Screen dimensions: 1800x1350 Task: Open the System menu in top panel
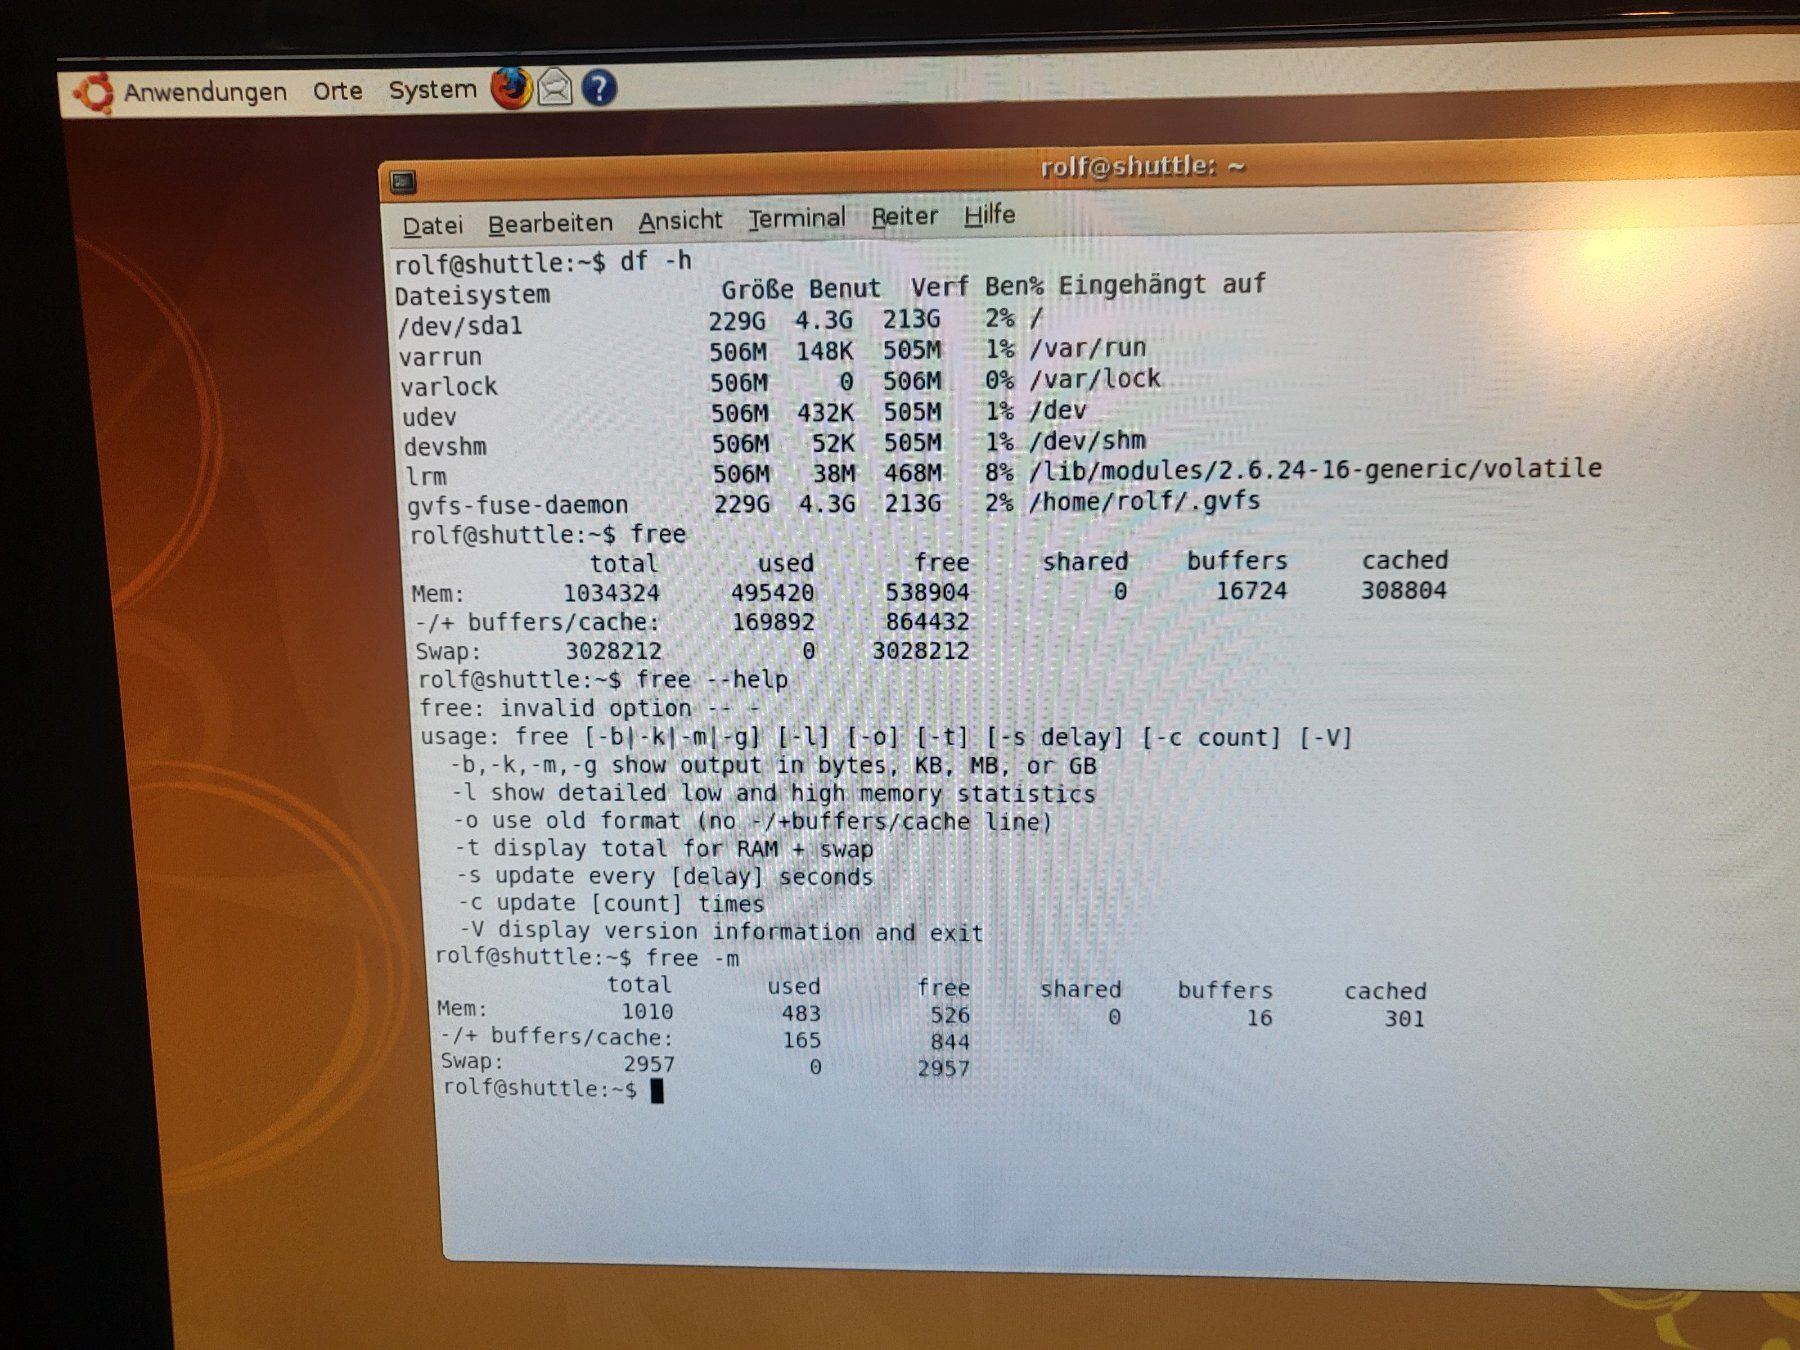click(432, 90)
